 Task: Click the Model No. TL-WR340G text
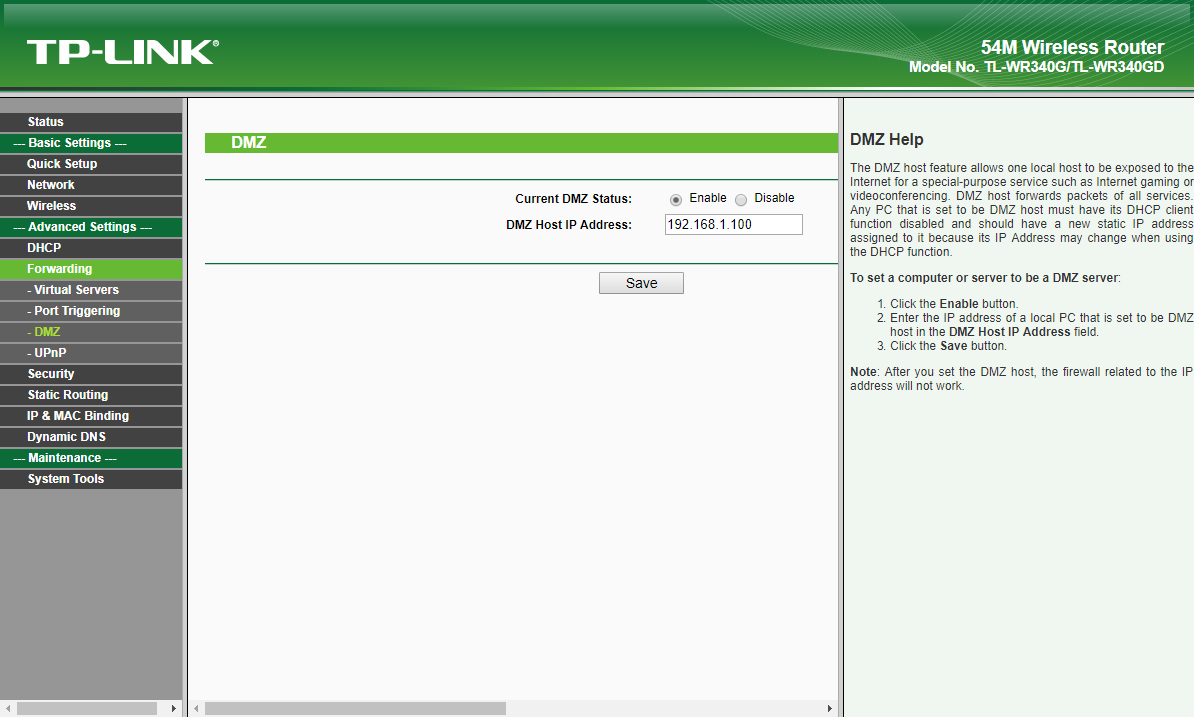point(1036,67)
